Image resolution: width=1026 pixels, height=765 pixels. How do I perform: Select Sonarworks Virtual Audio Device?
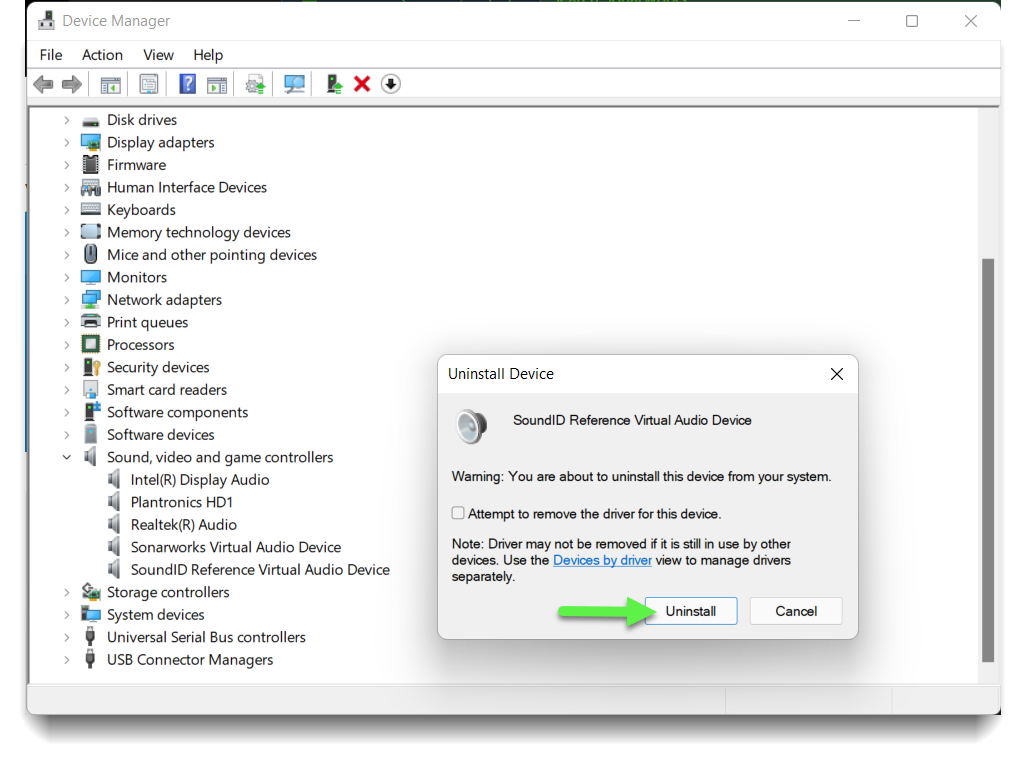pos(236,546)
